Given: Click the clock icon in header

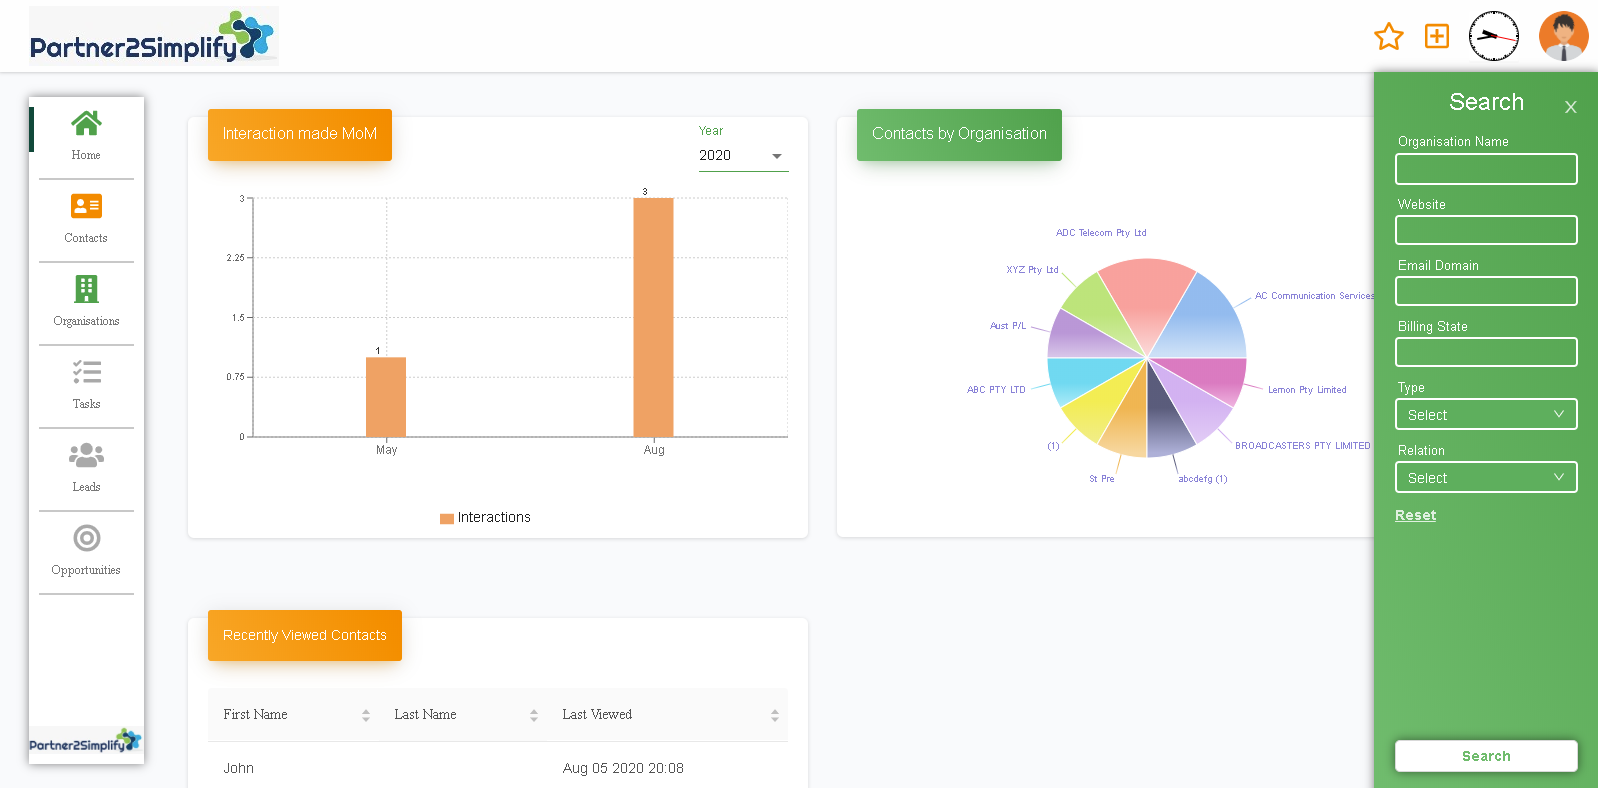Looking at the screenshot, I should 1494,36.
